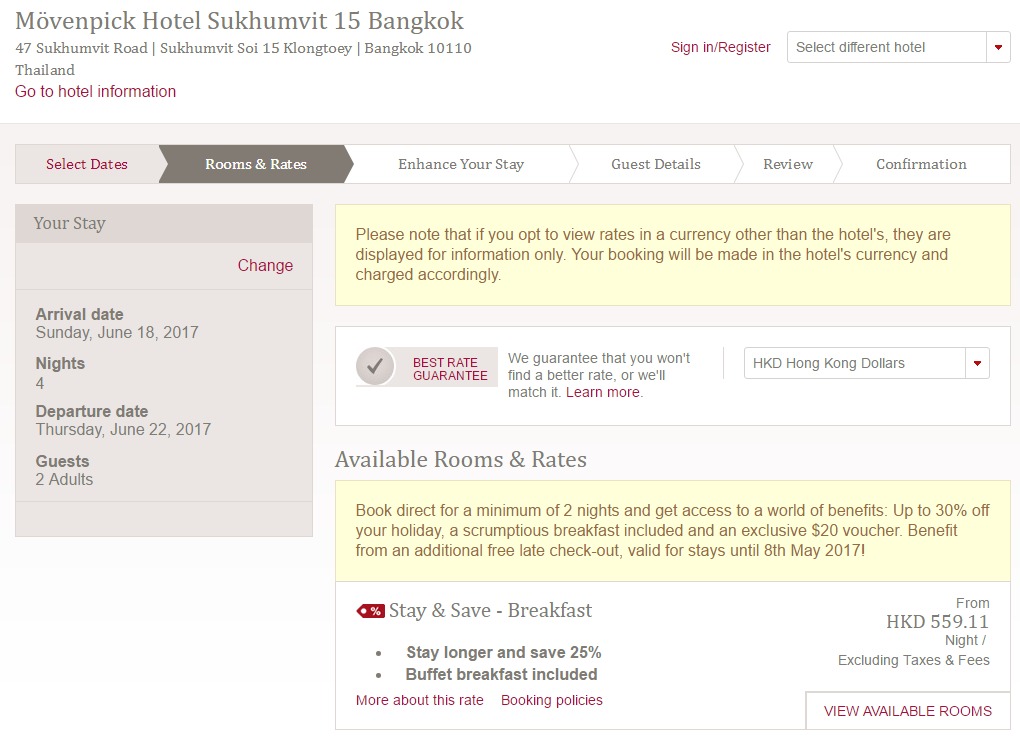Screen dimensions: 1020x737
Task: Select the Rooms & Rates step
Action: coord(256,164)
